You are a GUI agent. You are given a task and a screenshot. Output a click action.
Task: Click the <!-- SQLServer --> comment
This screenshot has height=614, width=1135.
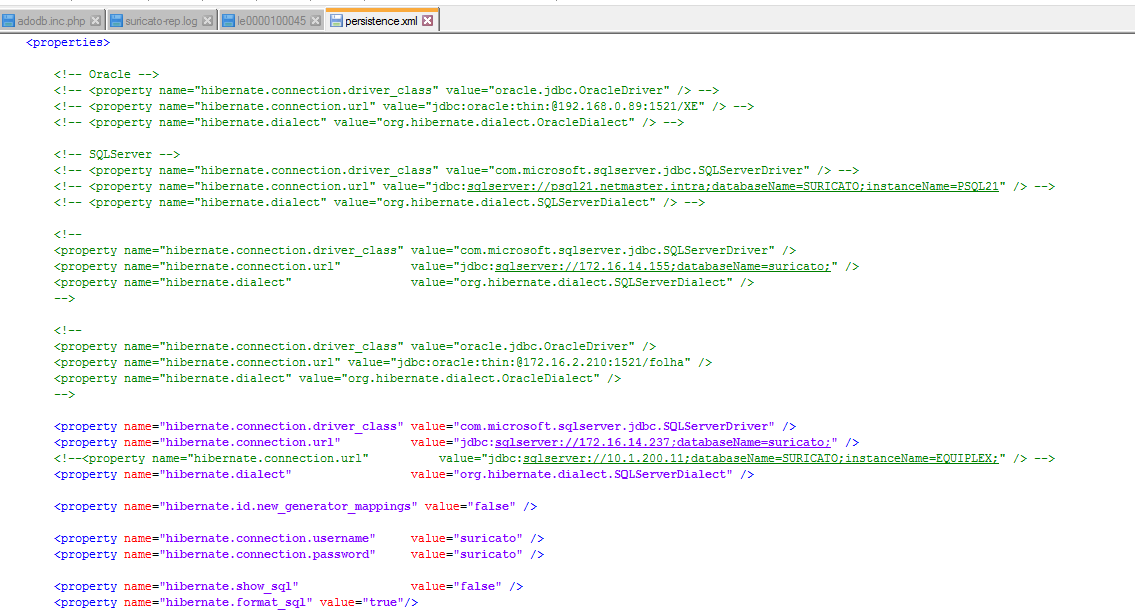tap(117, 154)
